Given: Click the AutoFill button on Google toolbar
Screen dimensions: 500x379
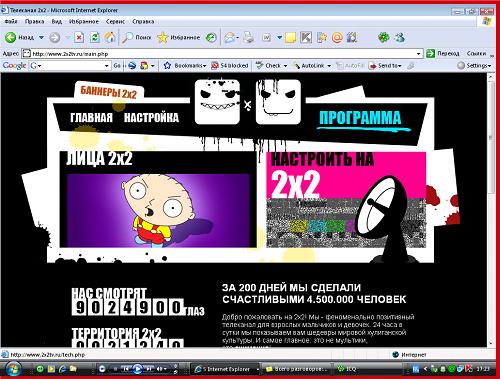Looking at the screenshot, I should [350, 66].
